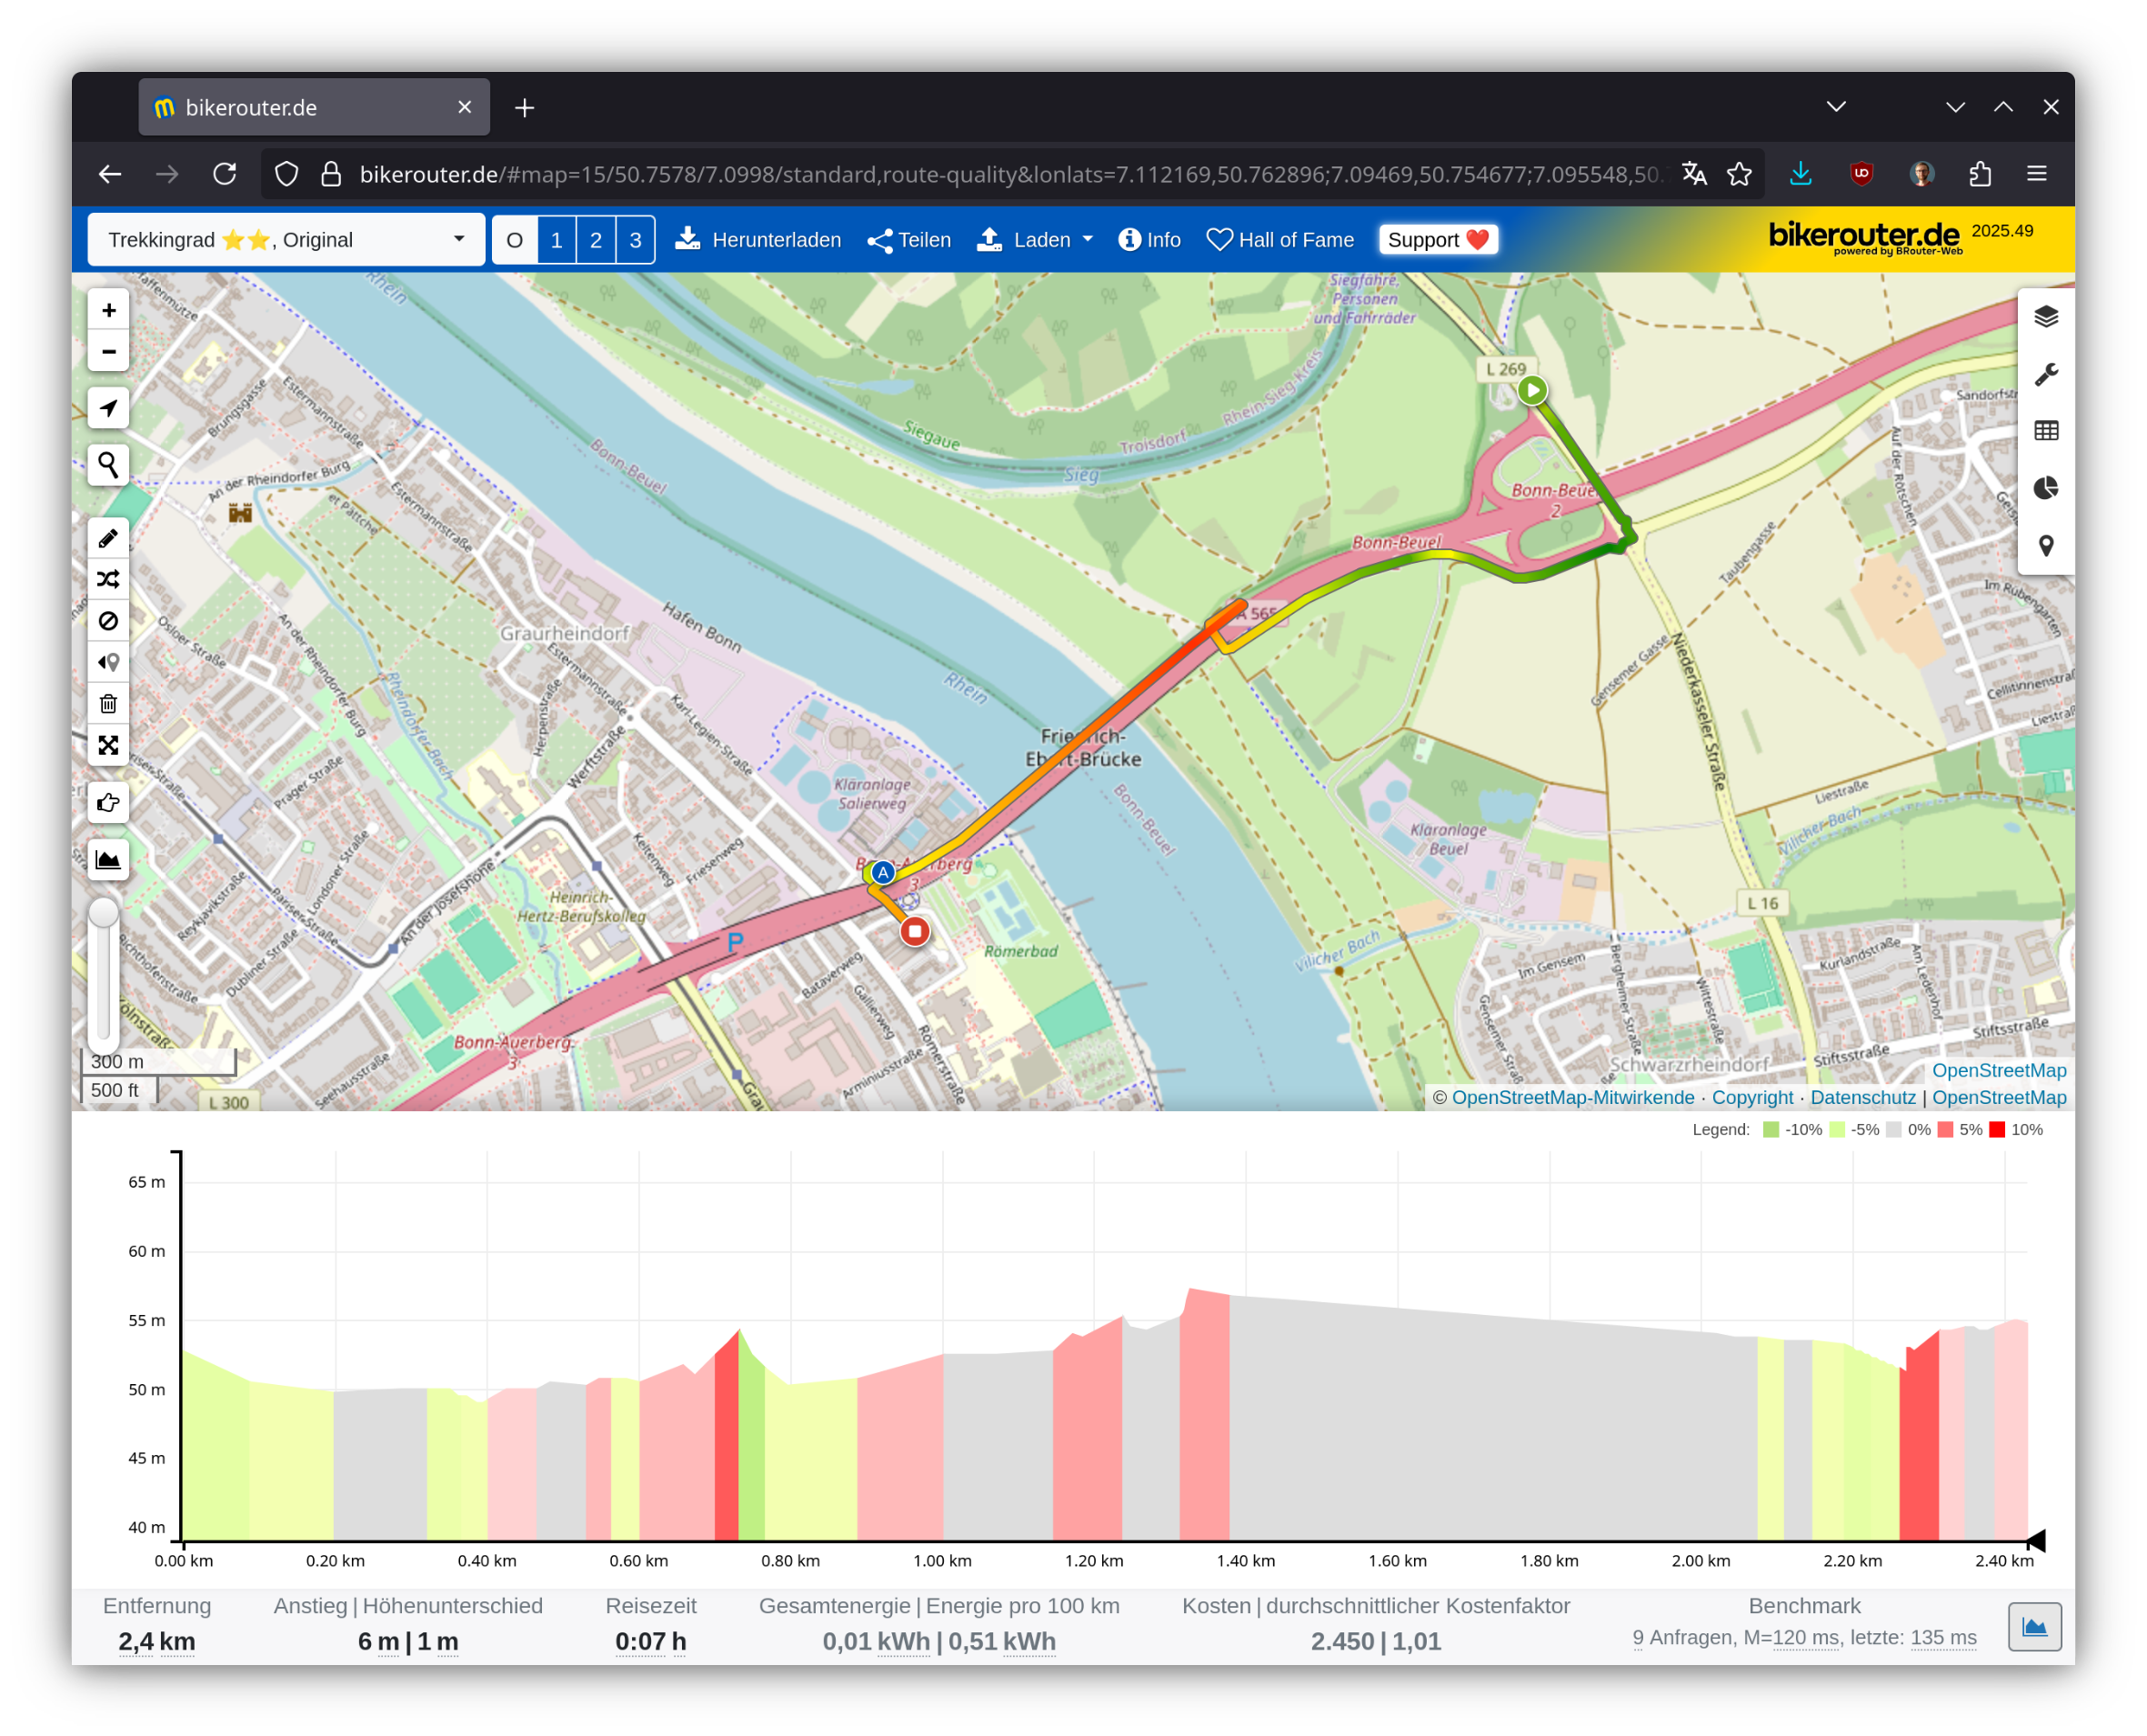
Task: Click the site security shield icon
Action: tap(287, 174)
